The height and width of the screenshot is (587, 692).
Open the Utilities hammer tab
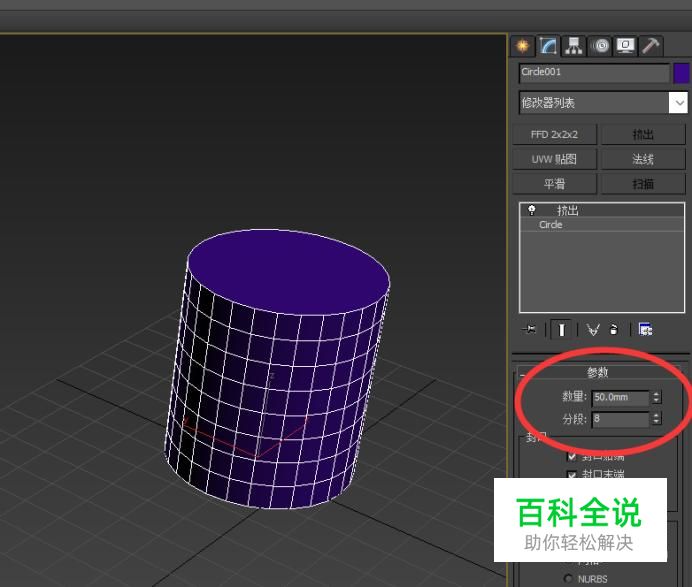tap(651, 46)
